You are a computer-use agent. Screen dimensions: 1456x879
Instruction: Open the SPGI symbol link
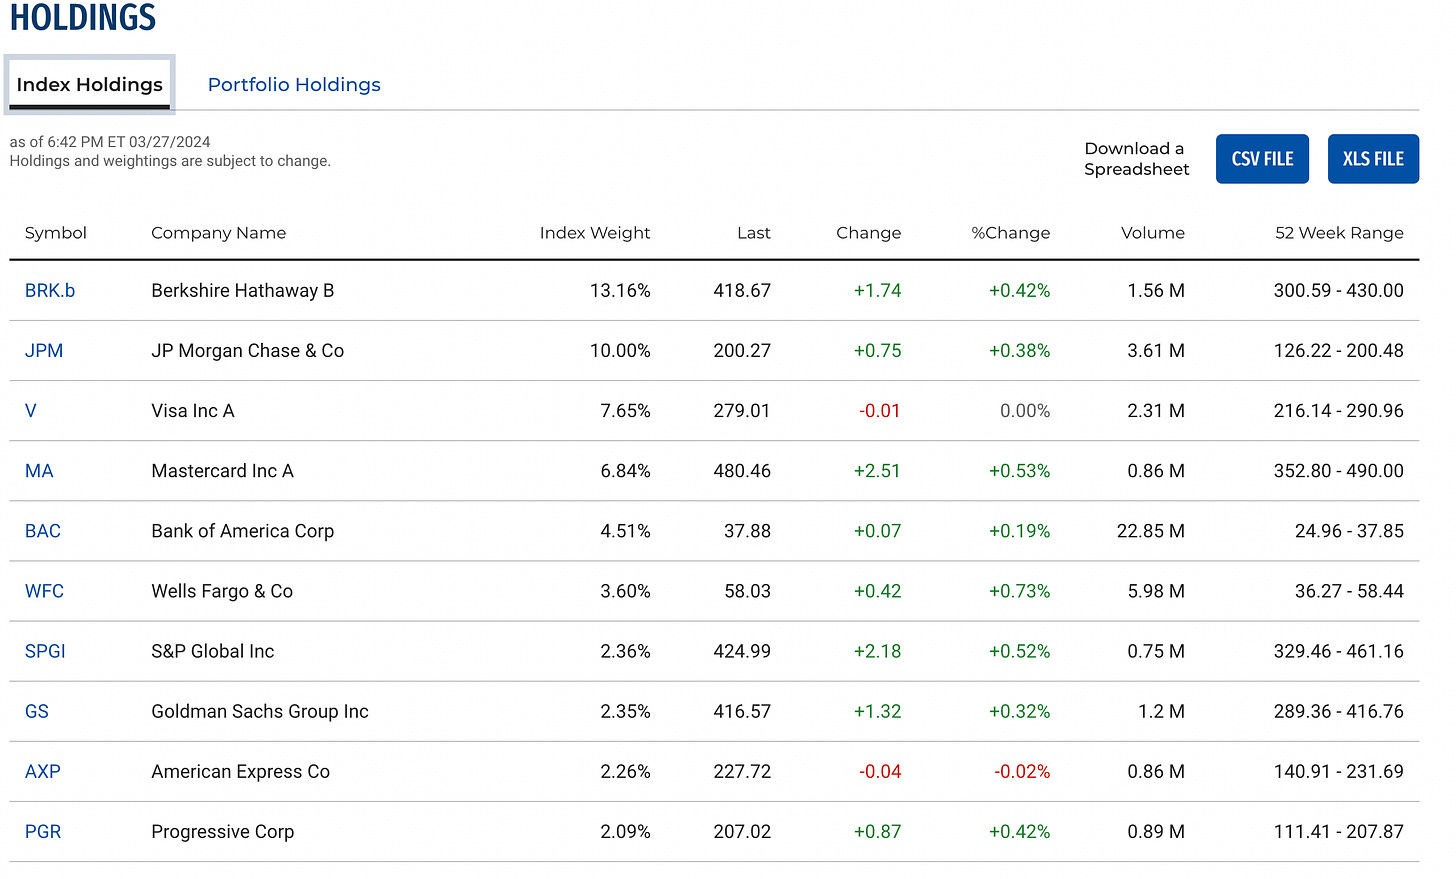point(45,651)
